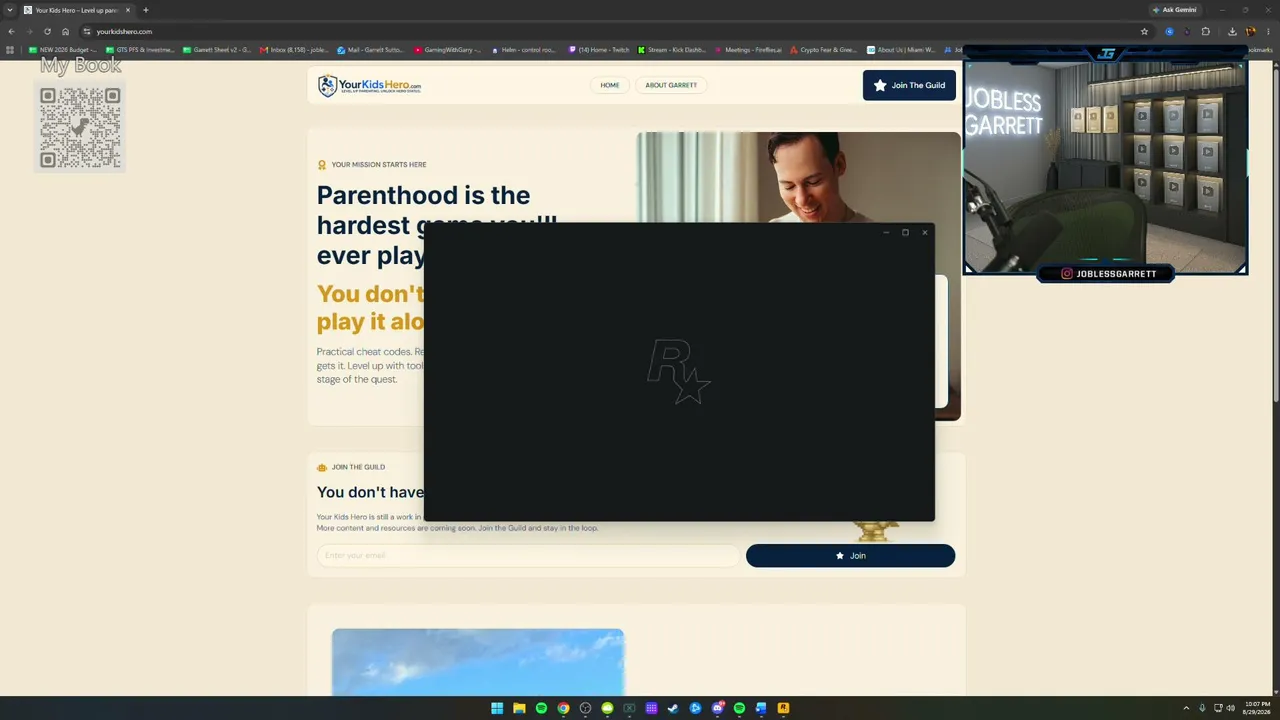
Task: Click the "YOUR MISSION STARTS HERE" text
Action: point(379,165)
